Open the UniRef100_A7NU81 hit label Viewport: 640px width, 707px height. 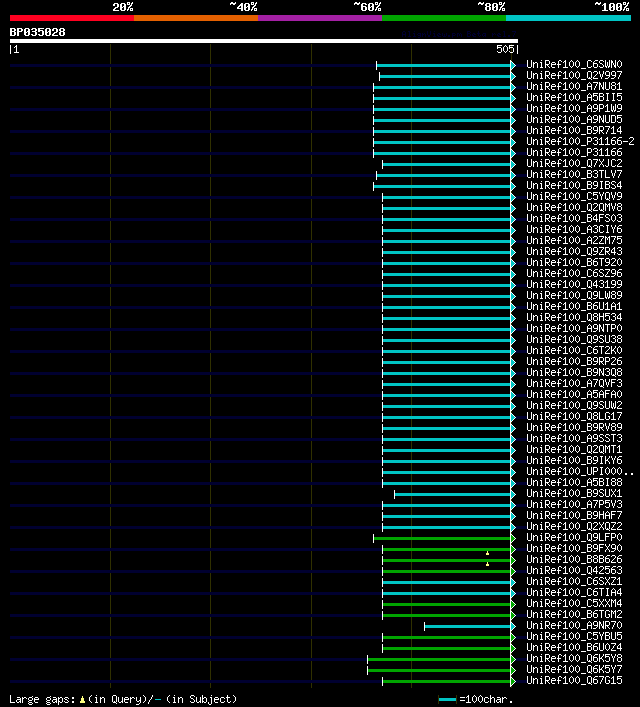point(574,87)
